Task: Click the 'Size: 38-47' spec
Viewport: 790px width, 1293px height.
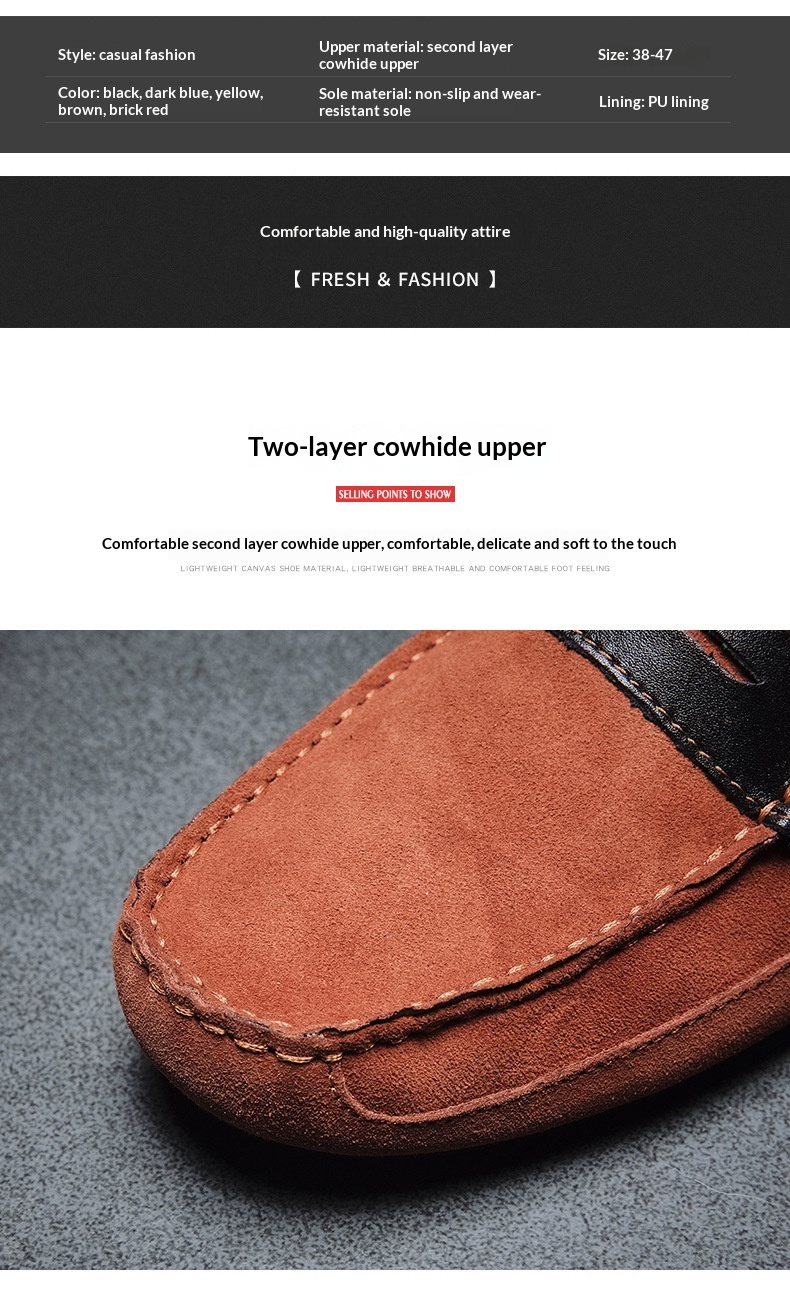Action: [x=635, y=55]
